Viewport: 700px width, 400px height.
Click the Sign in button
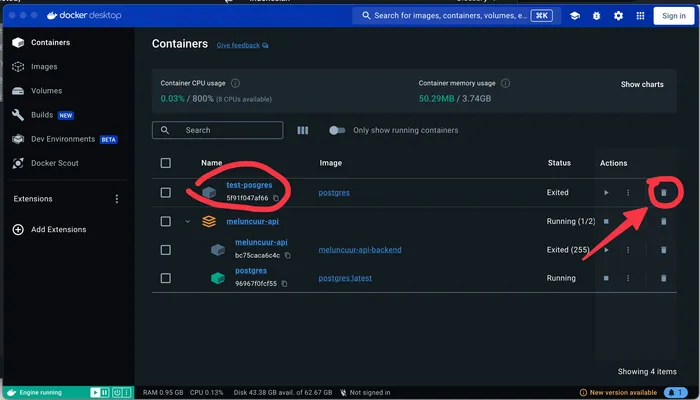[674, 16]
